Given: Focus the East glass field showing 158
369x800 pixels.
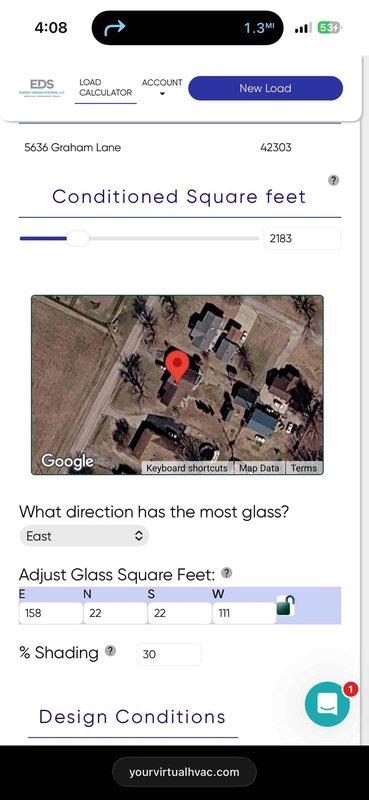Looking at the screenshot, I should tap(51, 613).
